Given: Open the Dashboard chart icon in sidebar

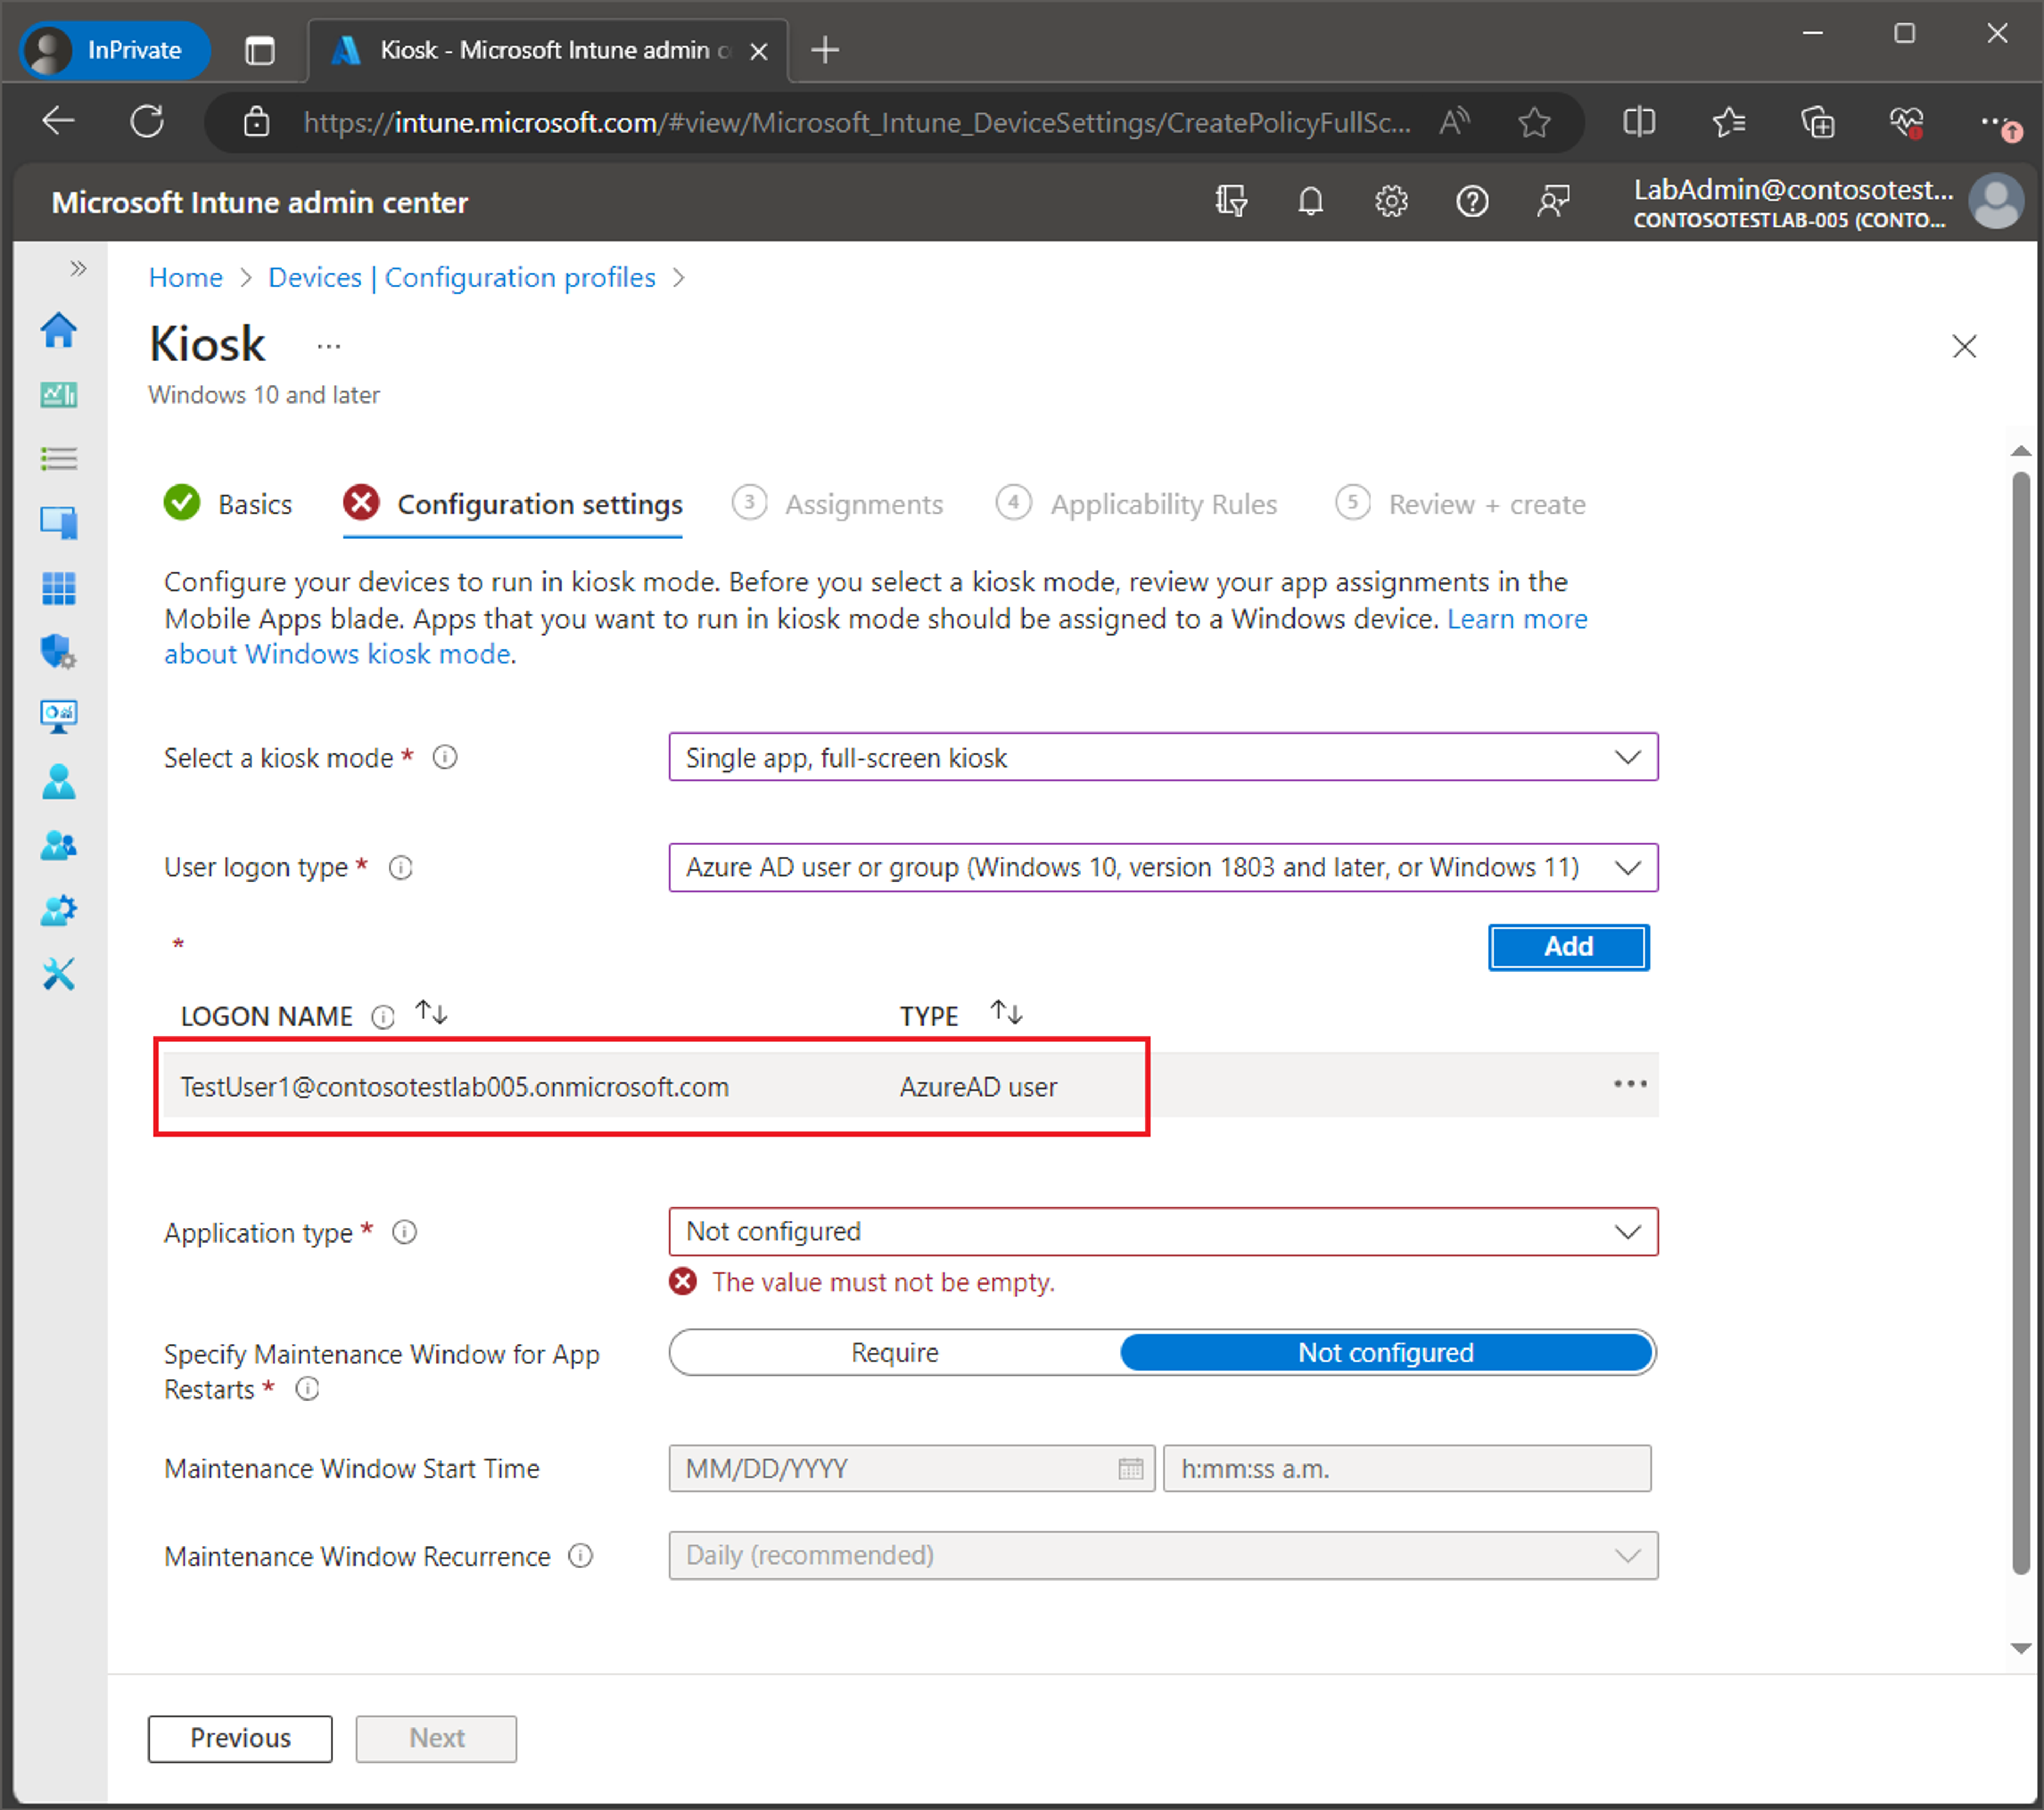Looking at the screenshot, I should 59,395.
